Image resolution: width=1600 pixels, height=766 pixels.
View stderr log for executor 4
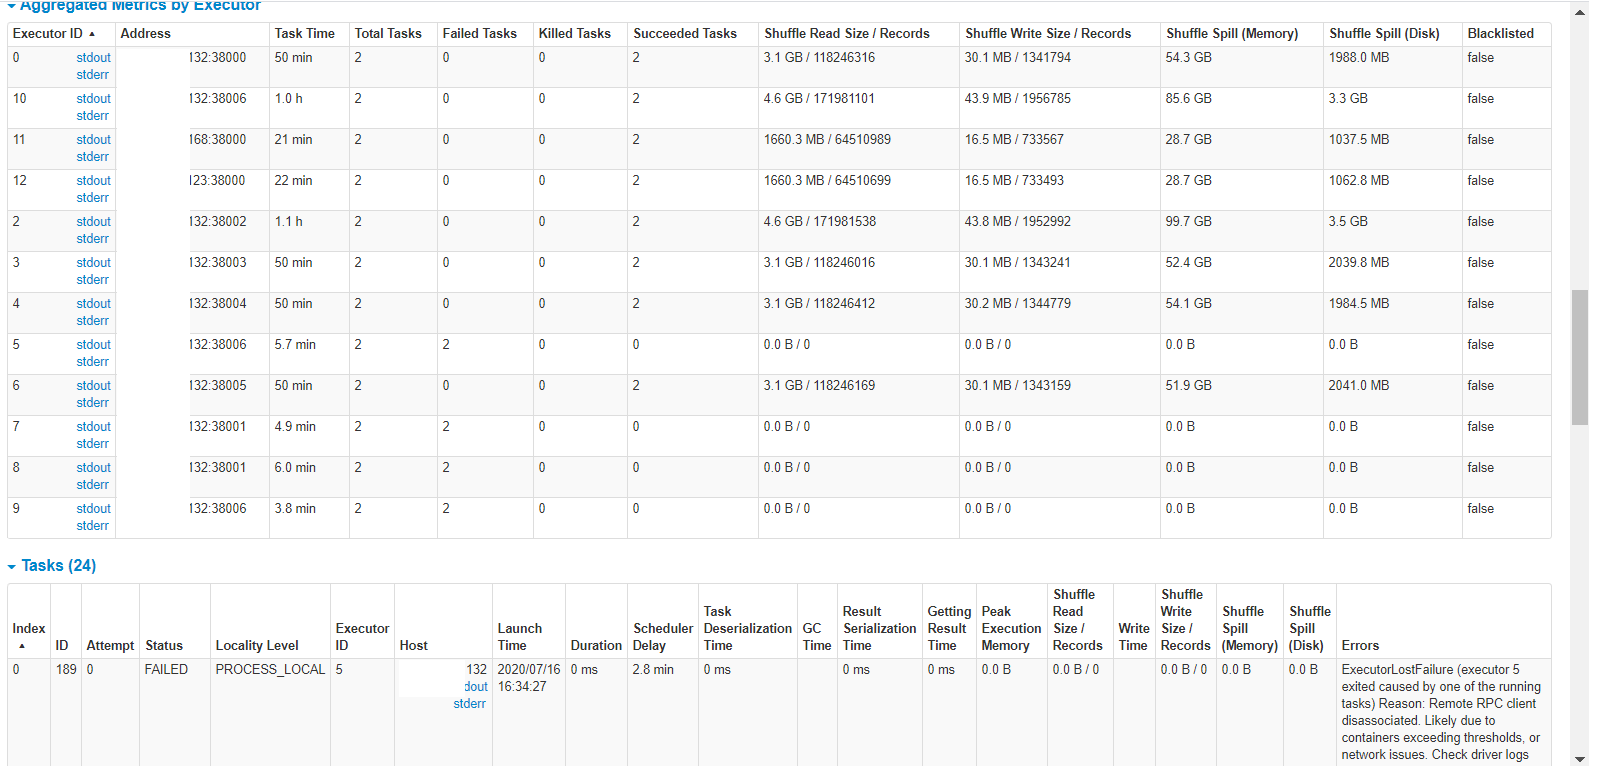pyautogui.click(x=93, y=321)
